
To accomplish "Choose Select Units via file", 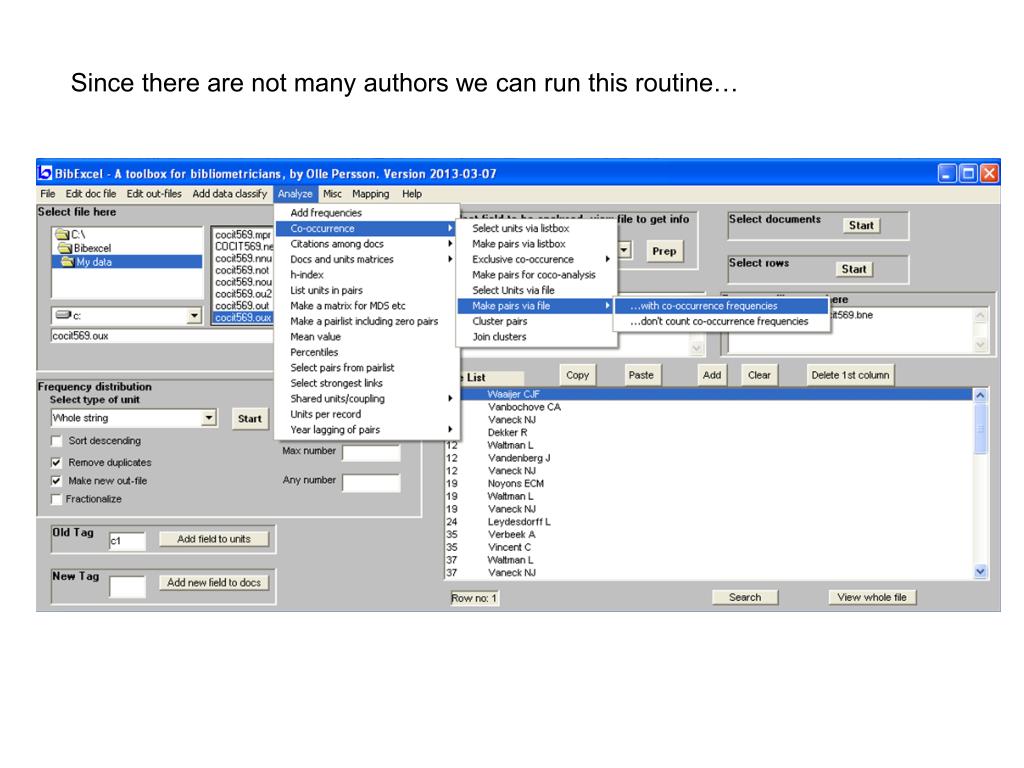I will 536,291.
